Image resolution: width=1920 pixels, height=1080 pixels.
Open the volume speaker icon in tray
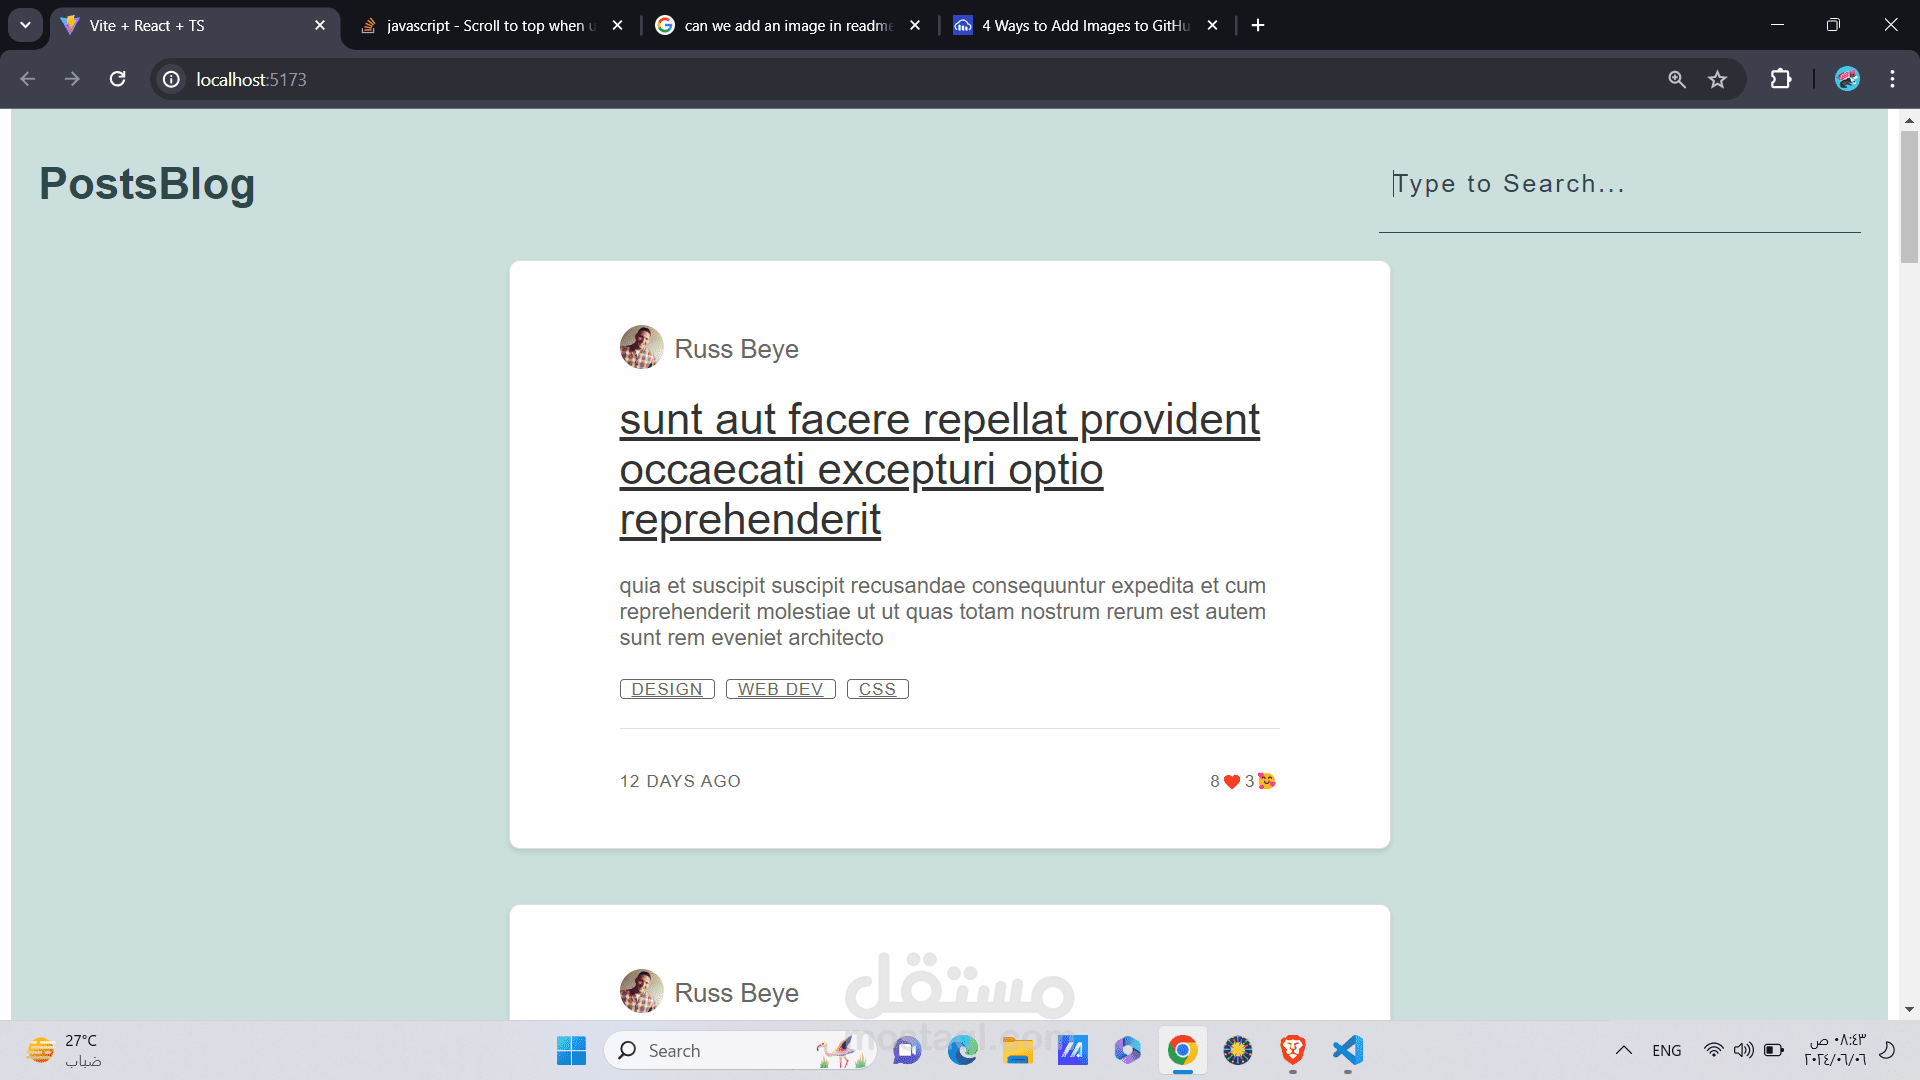[1744, 1050]
